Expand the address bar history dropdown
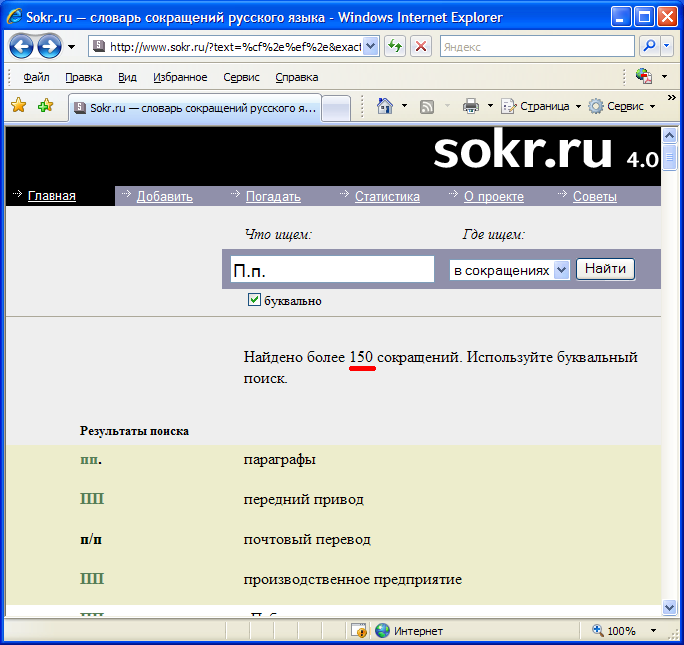 click(x=370, y=46)
